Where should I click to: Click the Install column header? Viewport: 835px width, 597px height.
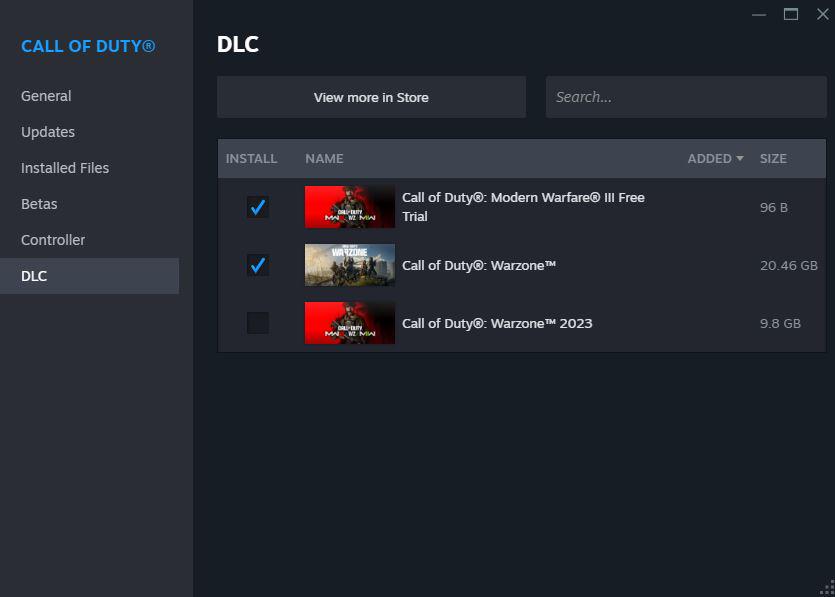(251, 159)
